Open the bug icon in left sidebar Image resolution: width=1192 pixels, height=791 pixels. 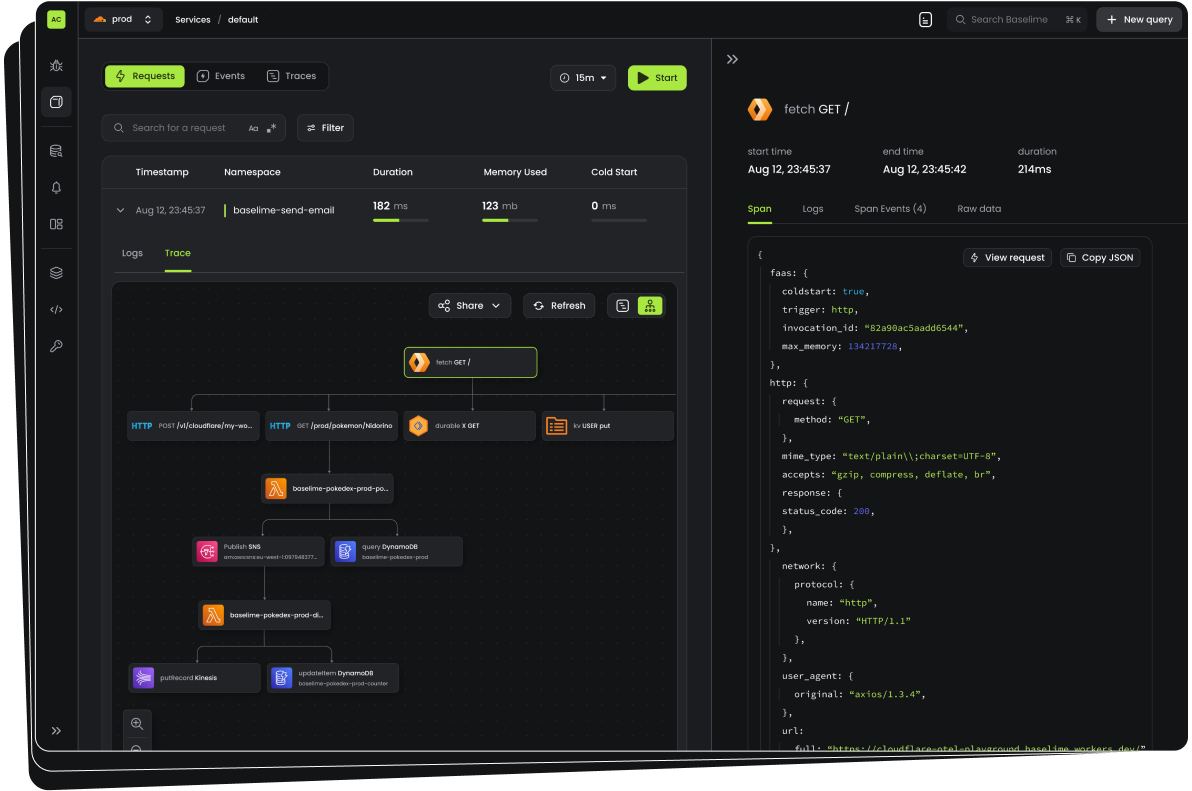(56, 66)
